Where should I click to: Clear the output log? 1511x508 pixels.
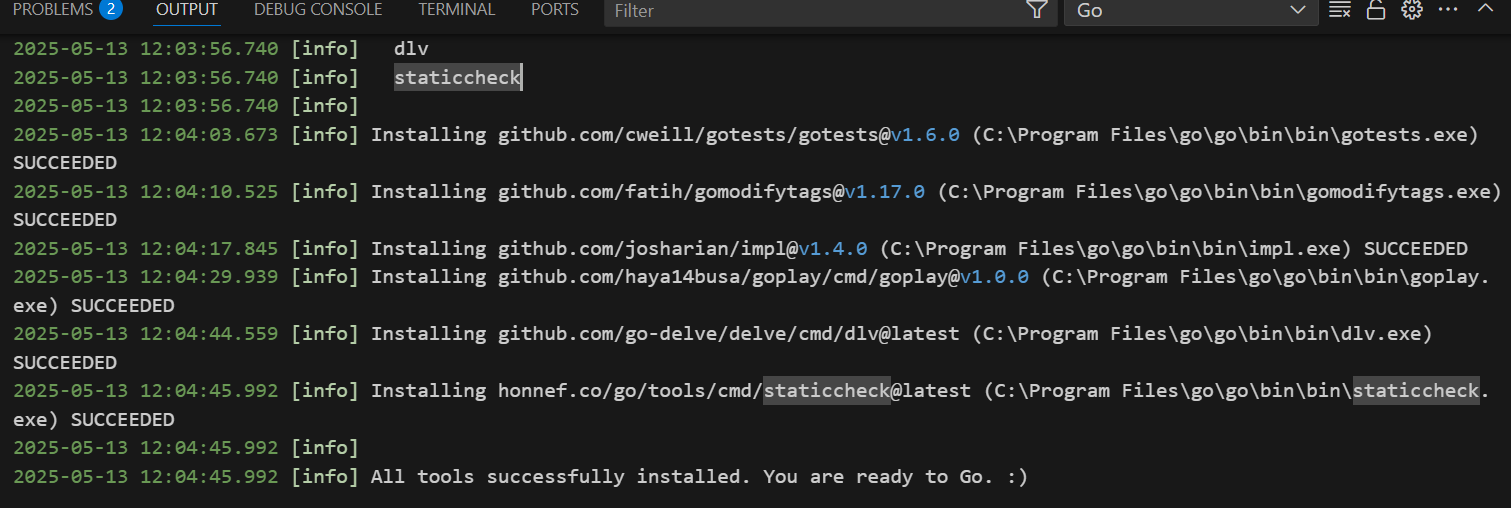(1340, 10)
